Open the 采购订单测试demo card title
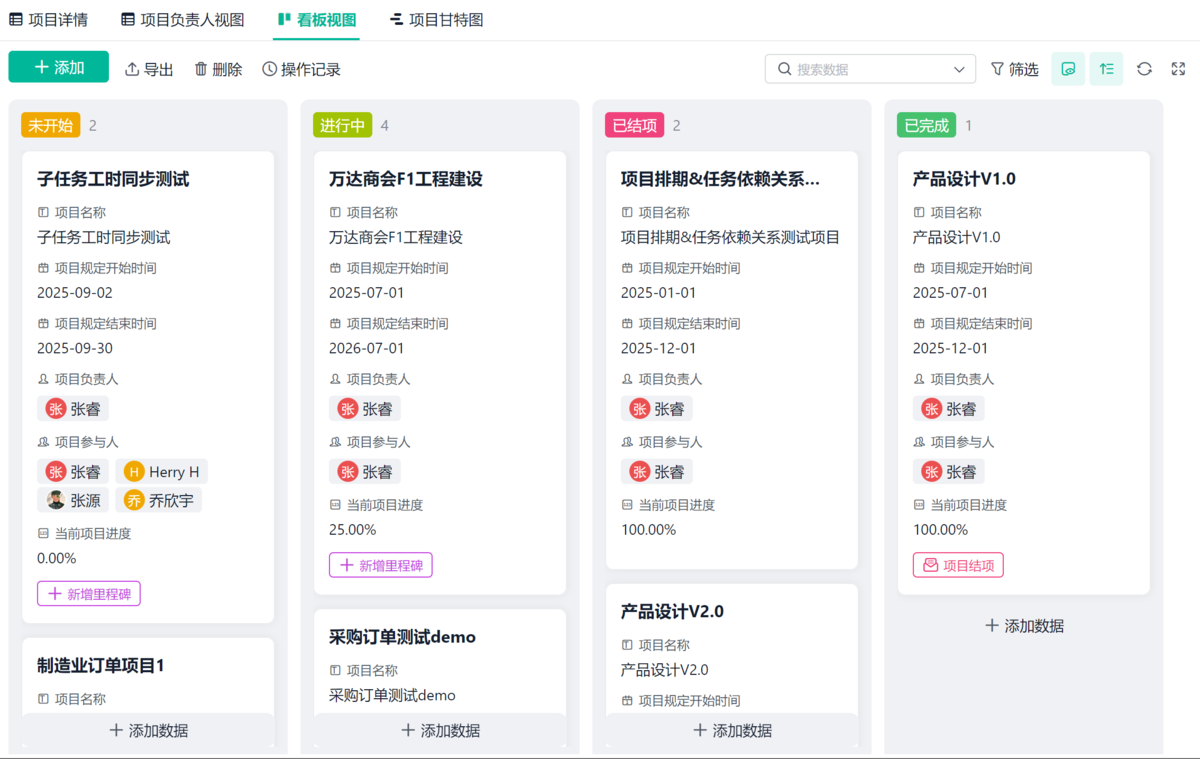The height and width of the screenshot is (759, 1200). tap(402, 637)
